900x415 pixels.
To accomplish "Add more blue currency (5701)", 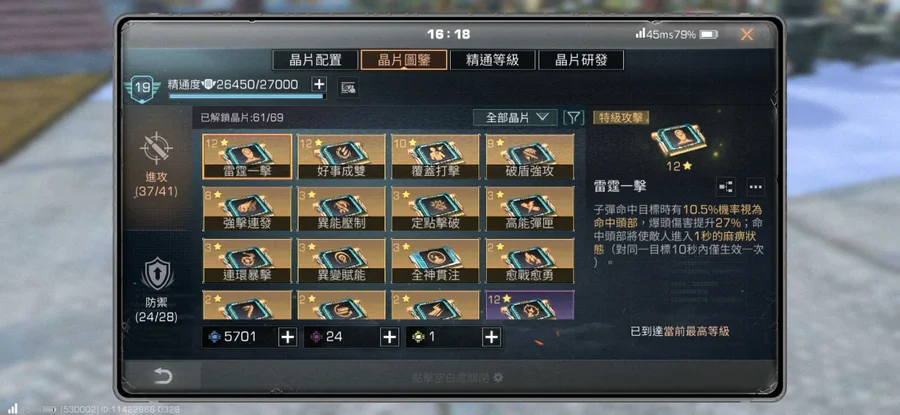I will tap(288, 337).
